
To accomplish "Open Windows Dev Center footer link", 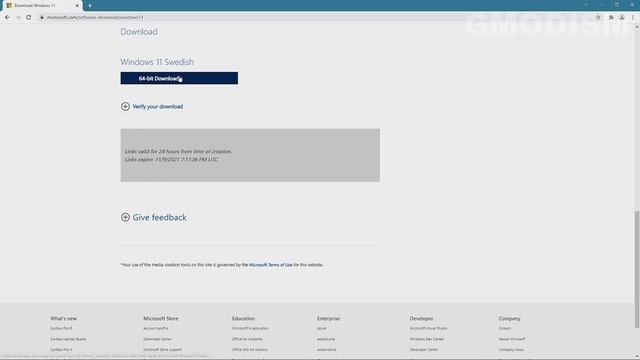I will pos(427,339).
